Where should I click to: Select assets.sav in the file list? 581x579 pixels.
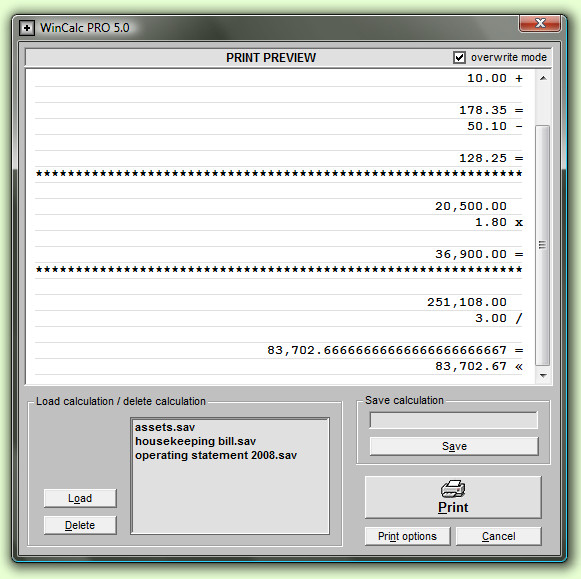(165, 427)
